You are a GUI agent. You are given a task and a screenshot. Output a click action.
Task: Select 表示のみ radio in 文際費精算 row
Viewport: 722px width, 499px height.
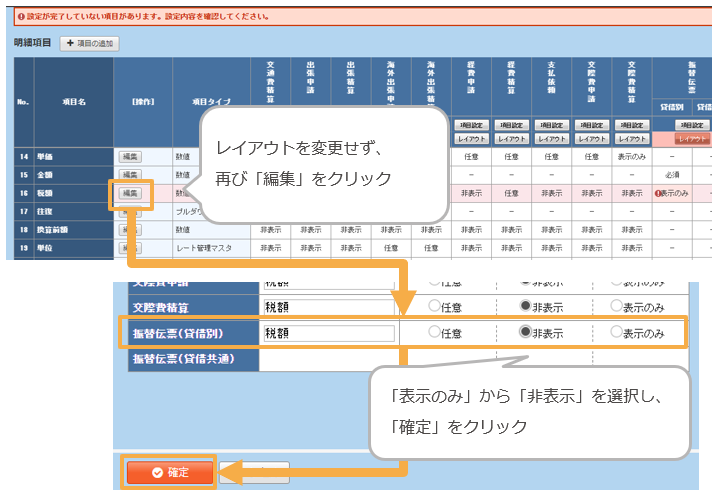point(615,306)
